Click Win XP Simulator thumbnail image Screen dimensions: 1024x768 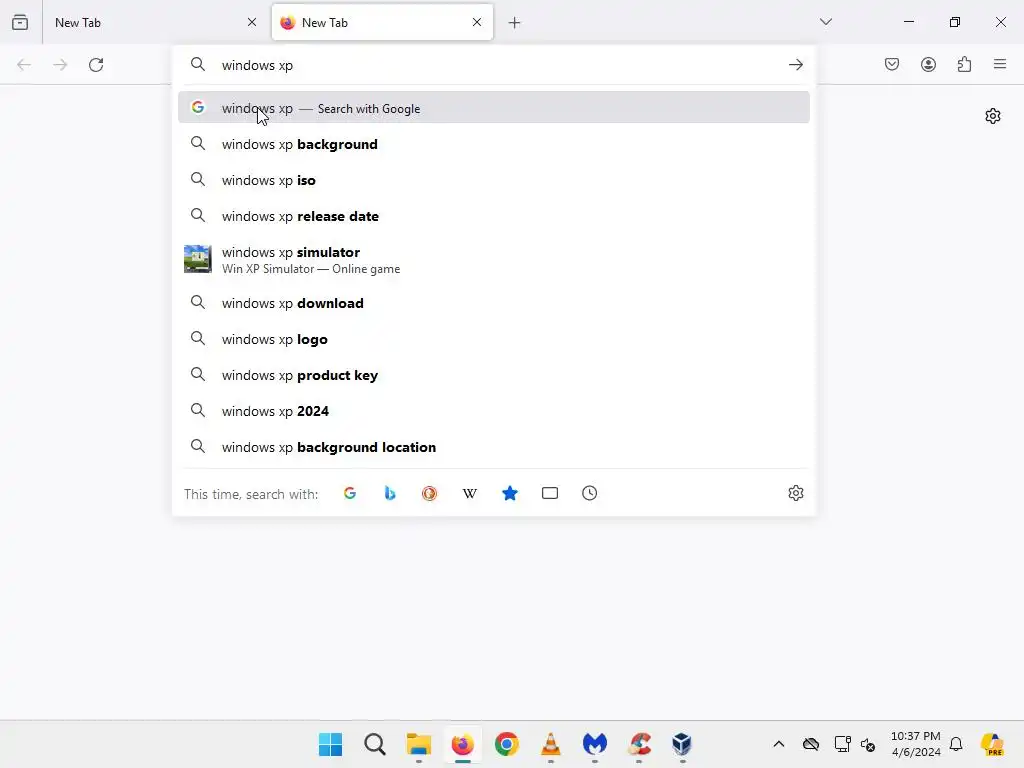pos(197,259)
